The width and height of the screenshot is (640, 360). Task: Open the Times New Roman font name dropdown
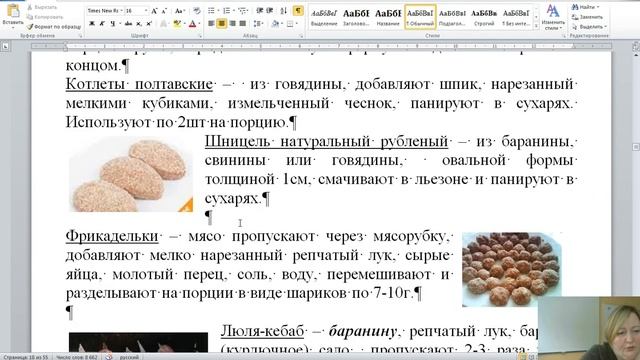click(122, 11)
